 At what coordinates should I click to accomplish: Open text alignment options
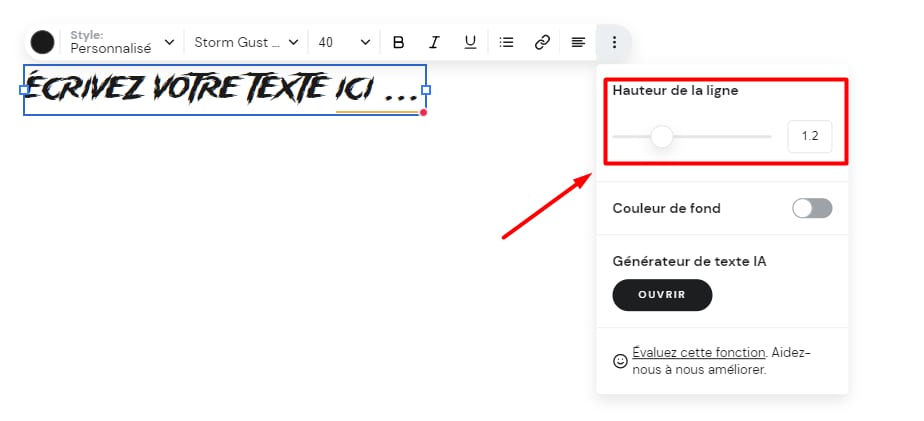point(578,42)
